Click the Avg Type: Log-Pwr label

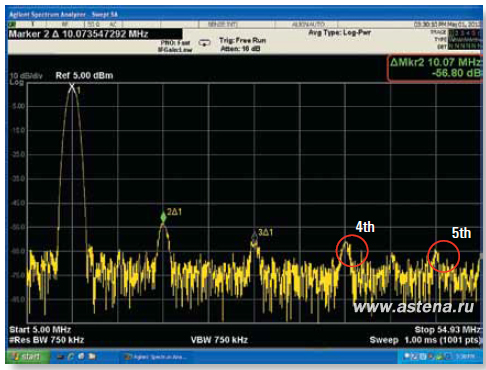pos(339,33)
